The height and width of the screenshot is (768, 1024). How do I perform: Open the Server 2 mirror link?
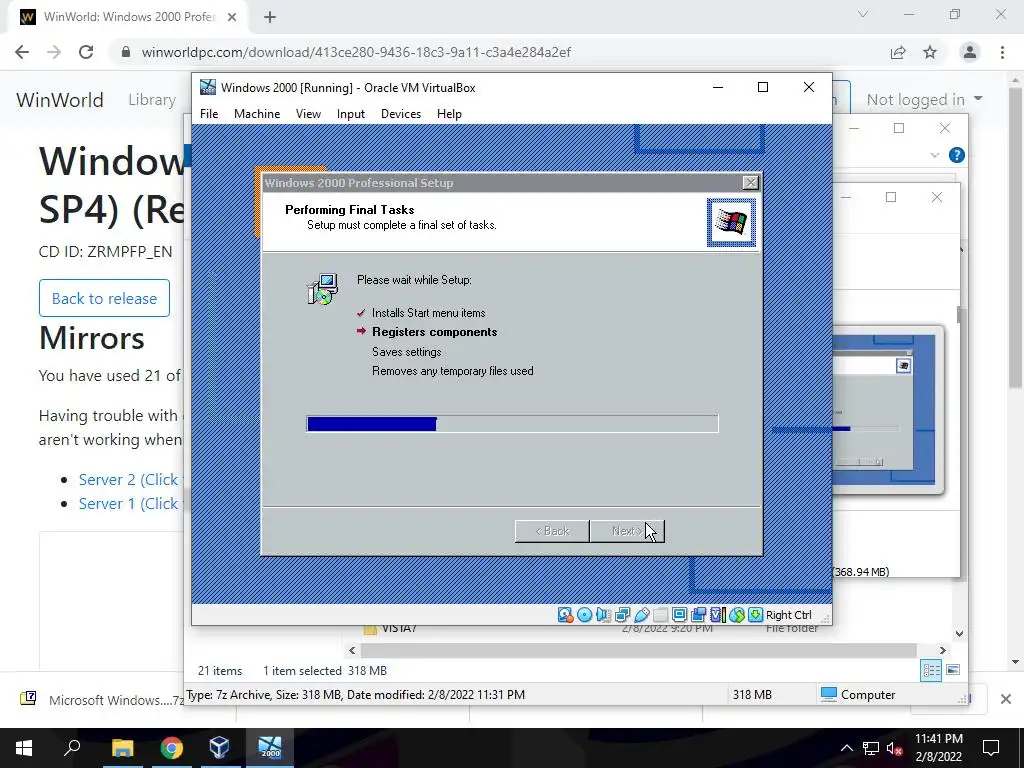pyautogui.click(x=129, y=479)
